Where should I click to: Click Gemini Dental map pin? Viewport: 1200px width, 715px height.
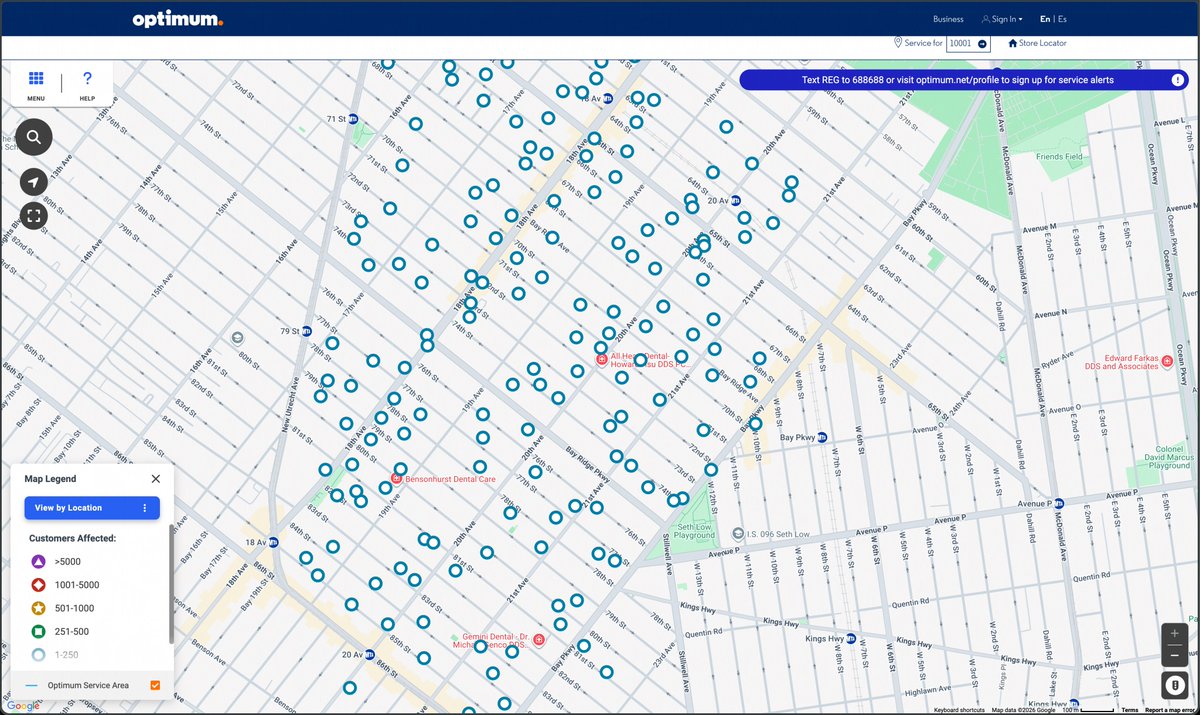pos(539,639)
